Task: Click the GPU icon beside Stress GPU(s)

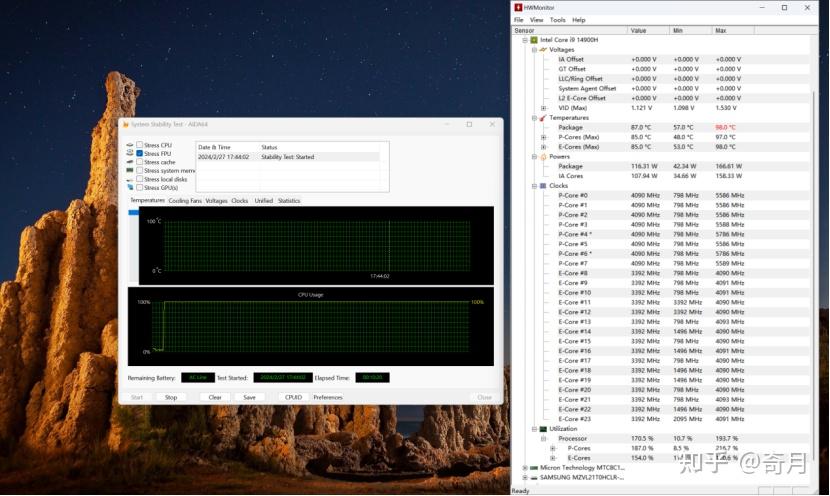Action: pos(130,187)
